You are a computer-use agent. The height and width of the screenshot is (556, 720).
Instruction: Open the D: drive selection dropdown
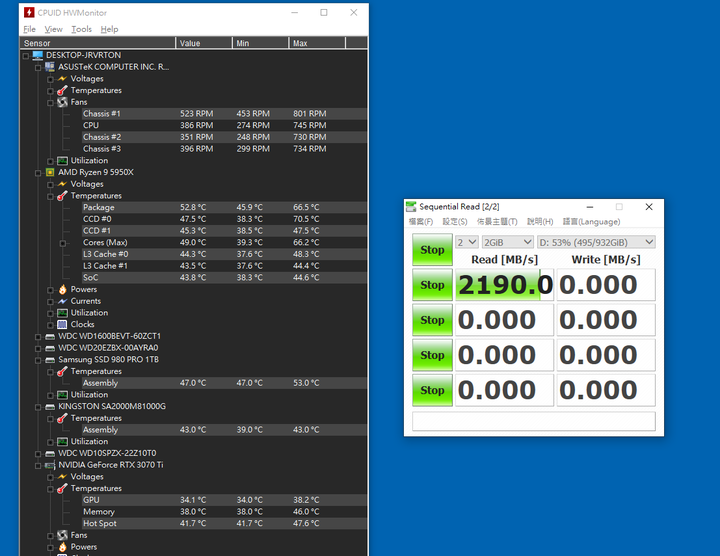click(596, 242)
